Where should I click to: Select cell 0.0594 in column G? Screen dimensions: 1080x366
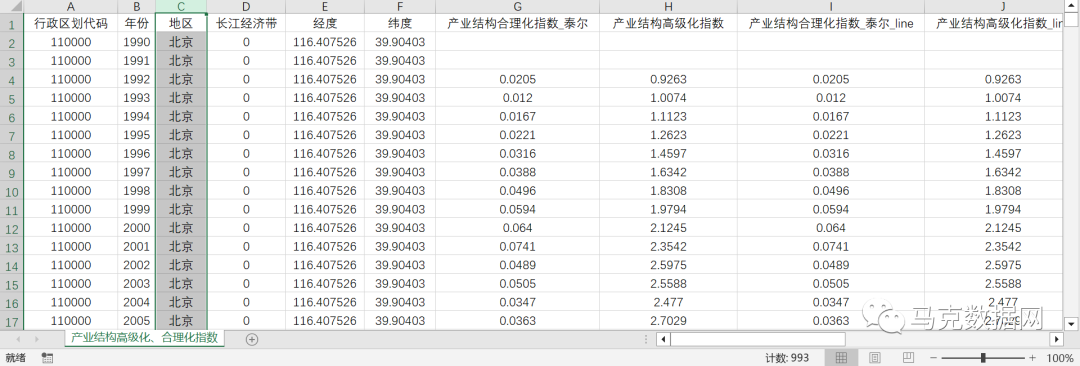coord(517,210)
